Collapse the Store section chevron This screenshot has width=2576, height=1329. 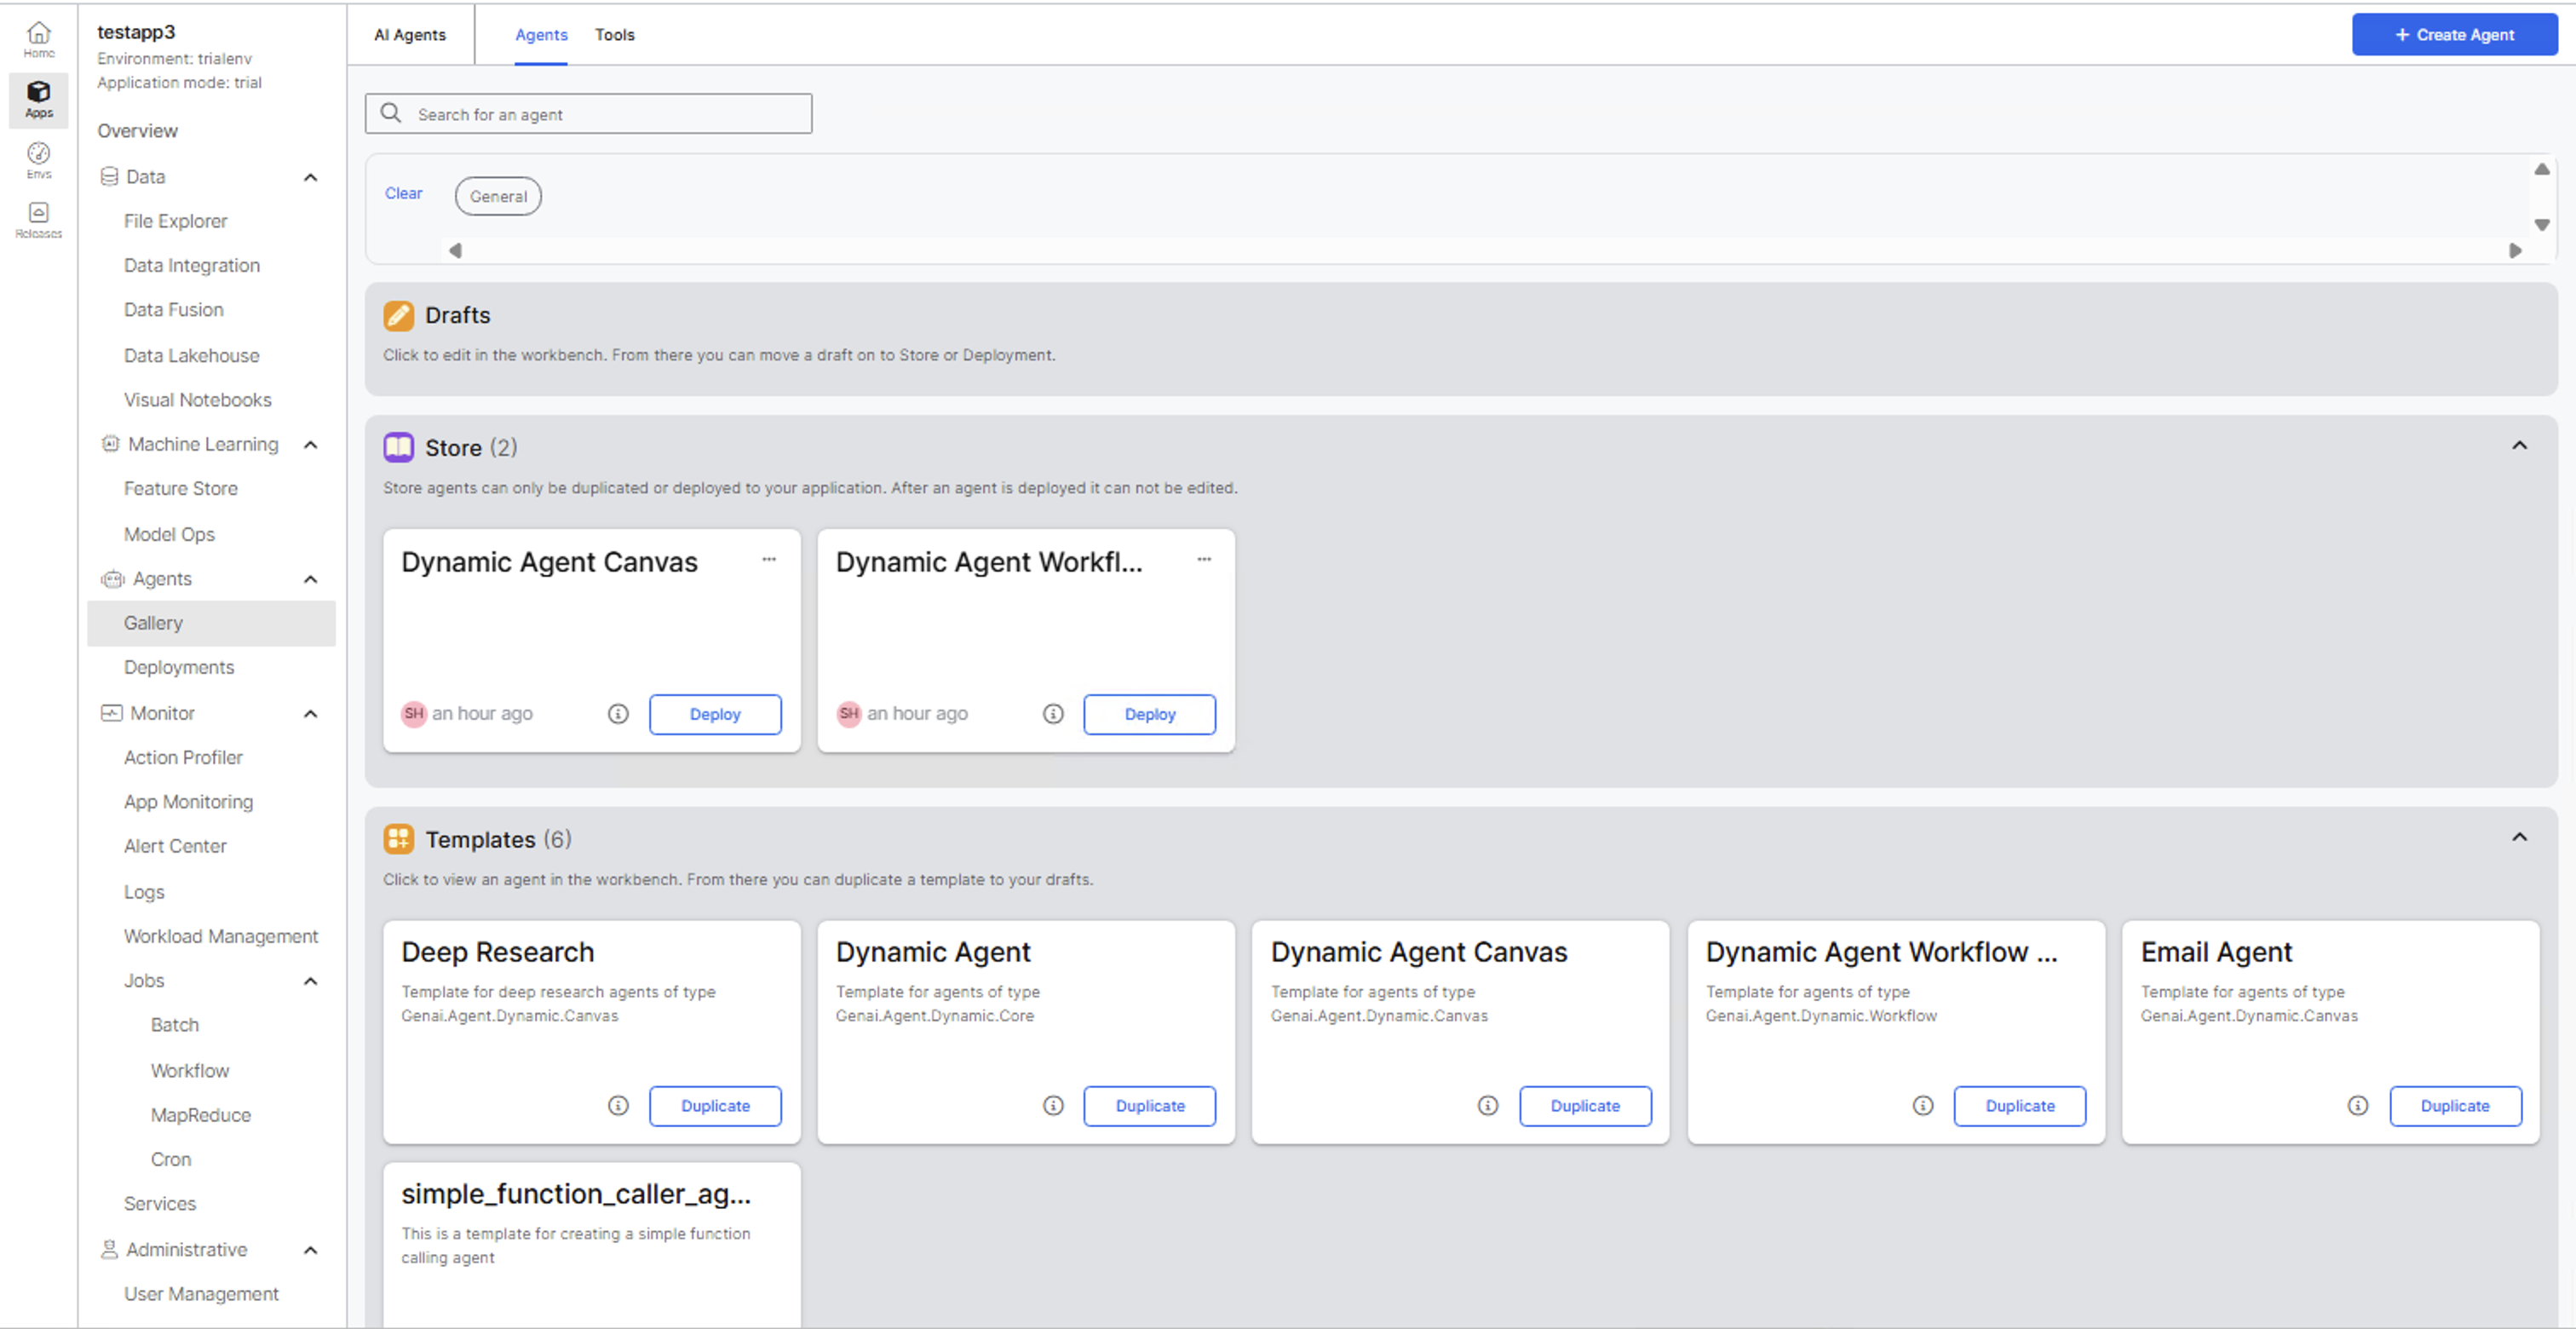tap(2518, 446)
